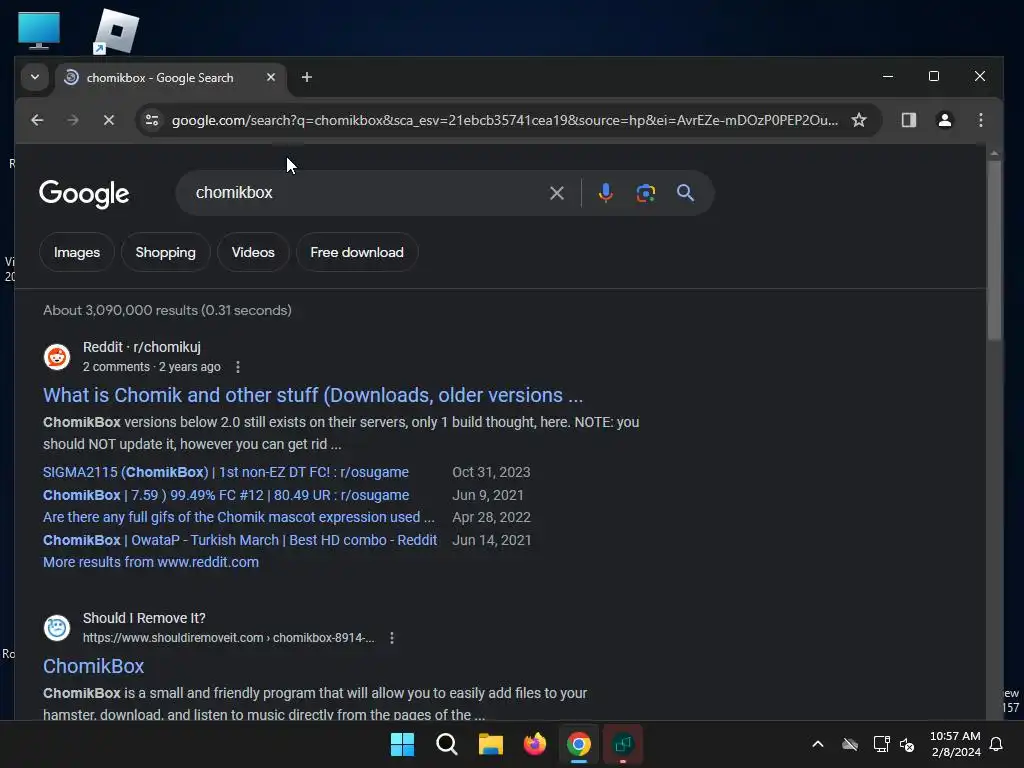Open the Windows Start menu
The image size is (1024, 768).
pyautogui.click(x=402, y=744)
